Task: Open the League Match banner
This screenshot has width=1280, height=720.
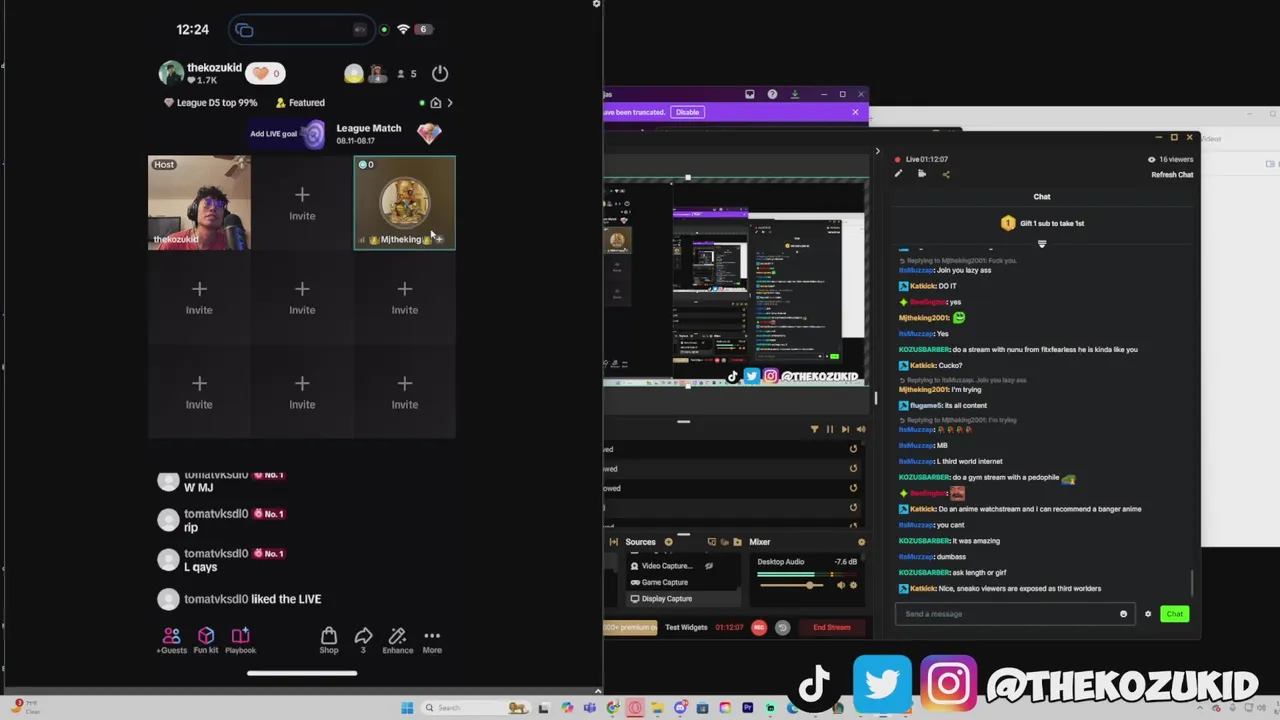Action: (x=389, y=134)
